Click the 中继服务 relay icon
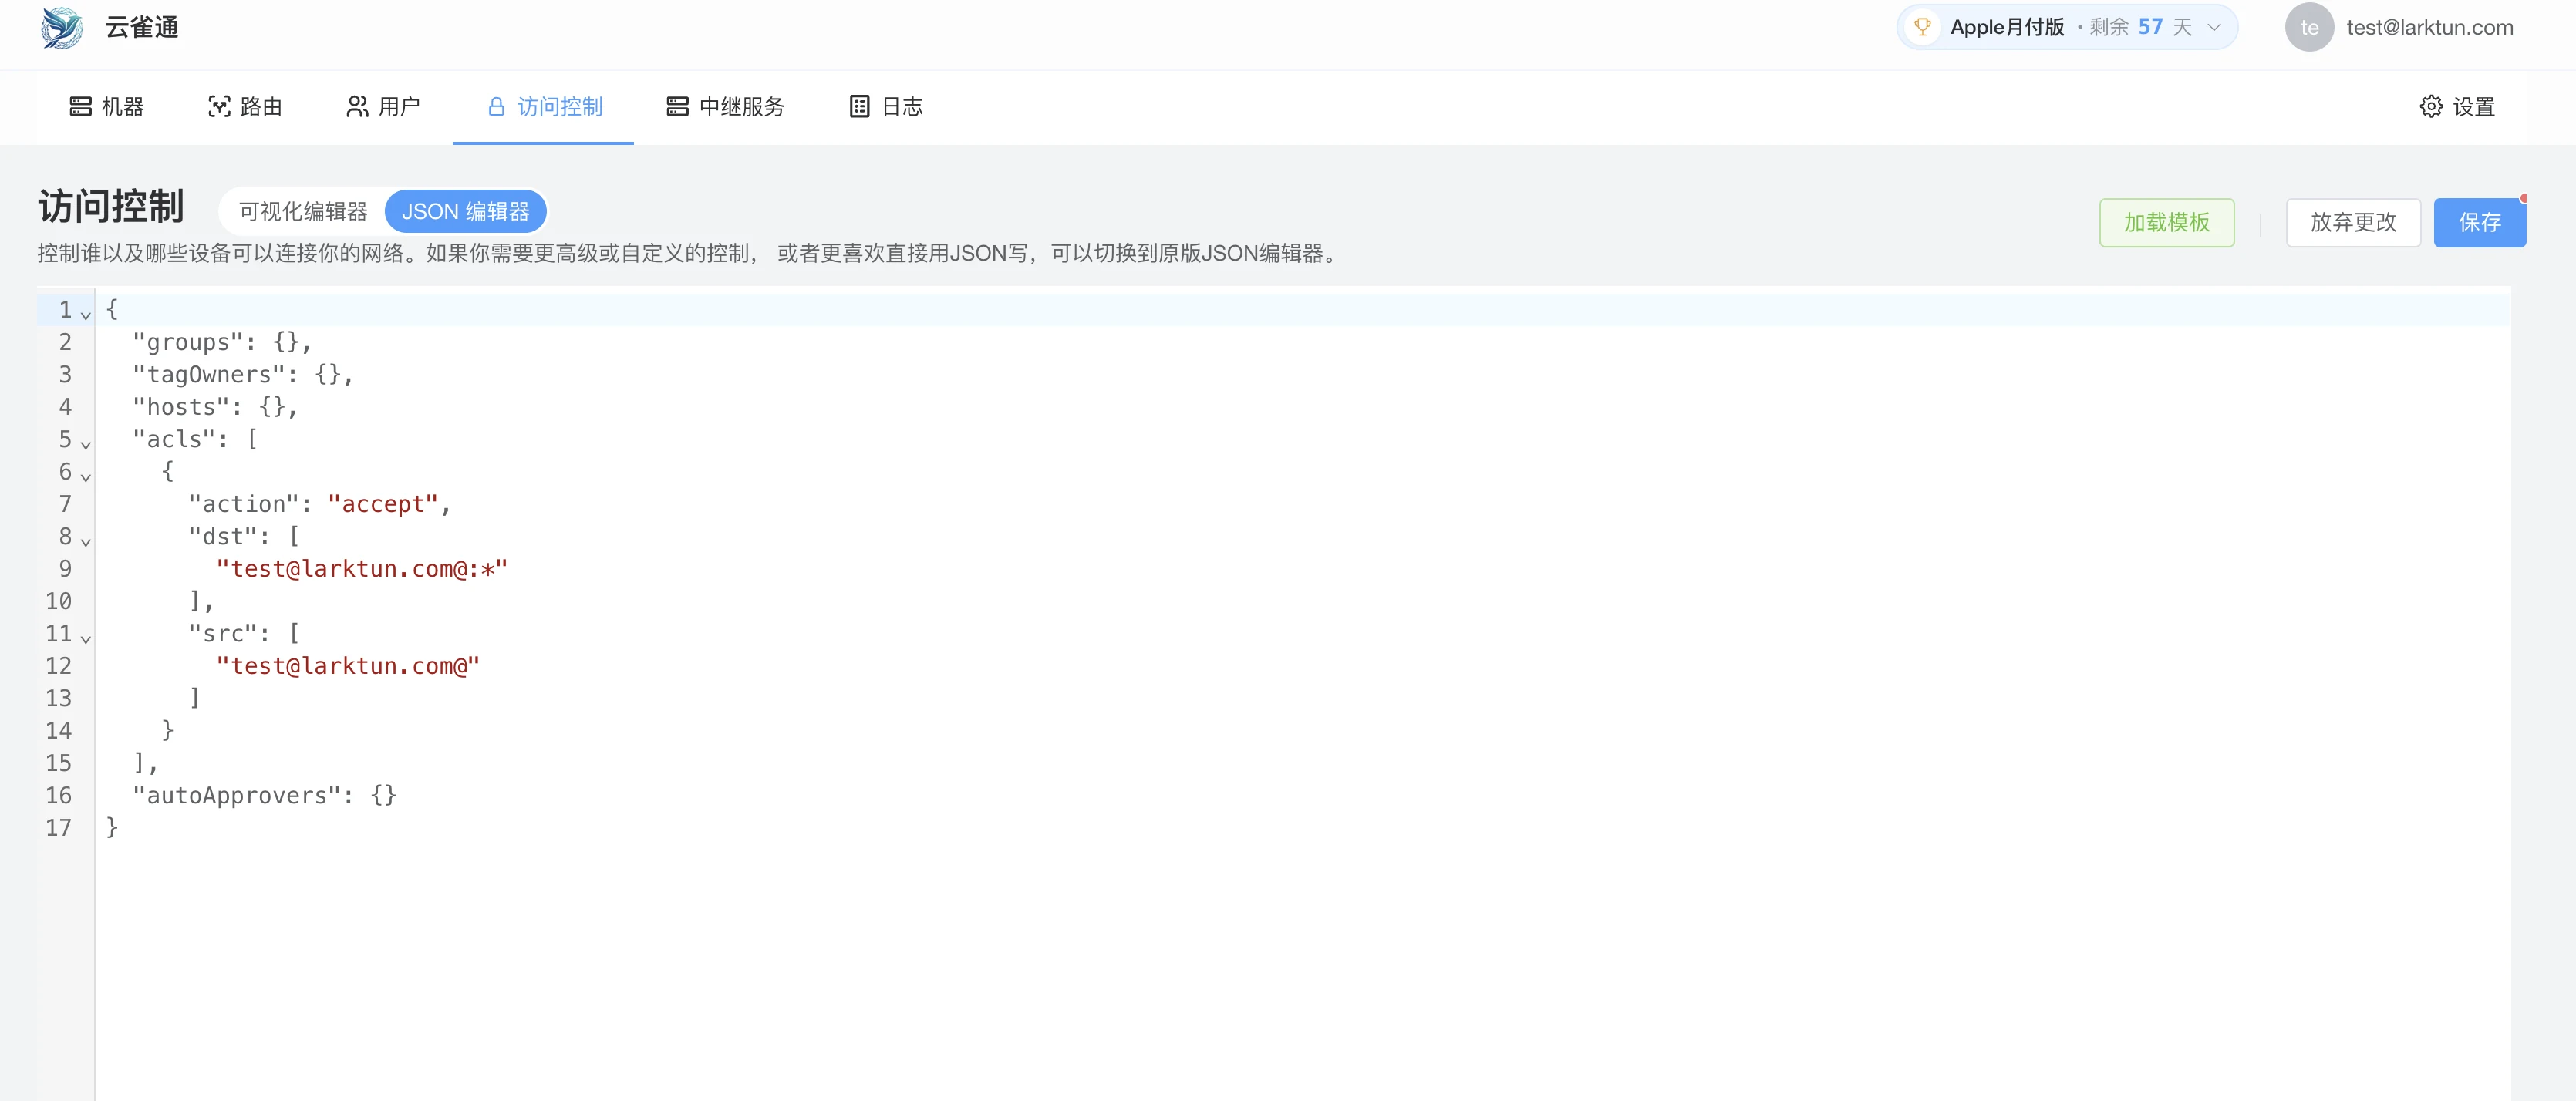 (677, 107)
